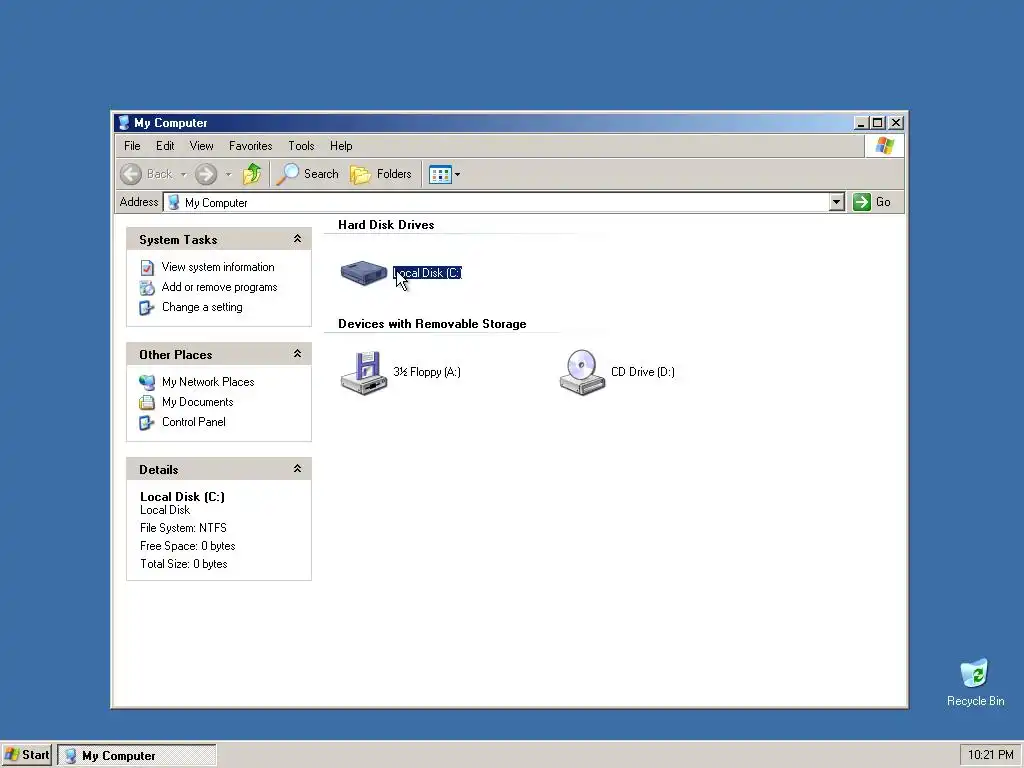The width and height of the screenshot is (1024, 768).
Task: Click the Control Panel icon in Other Places
Action: pos(147,423)
